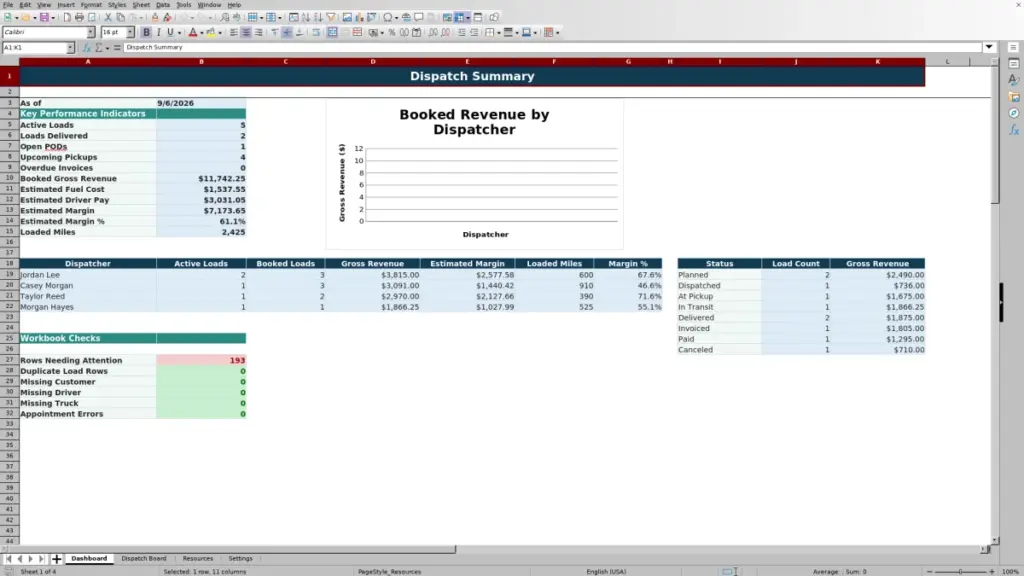This screenshot has height=576, width=1024.
Task: Open the Function Wizard fx icon
Action: point(86,48)
